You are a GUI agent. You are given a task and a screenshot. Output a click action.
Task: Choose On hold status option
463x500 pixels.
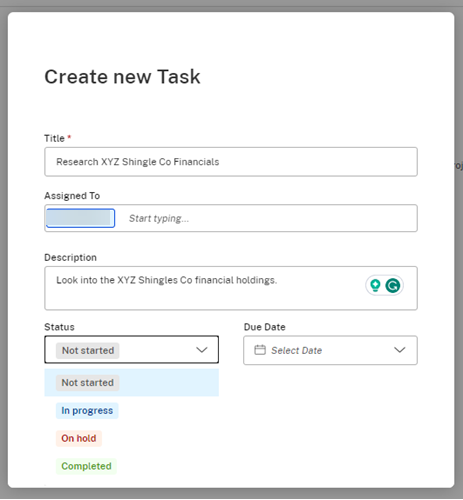[x=79, y=438]
